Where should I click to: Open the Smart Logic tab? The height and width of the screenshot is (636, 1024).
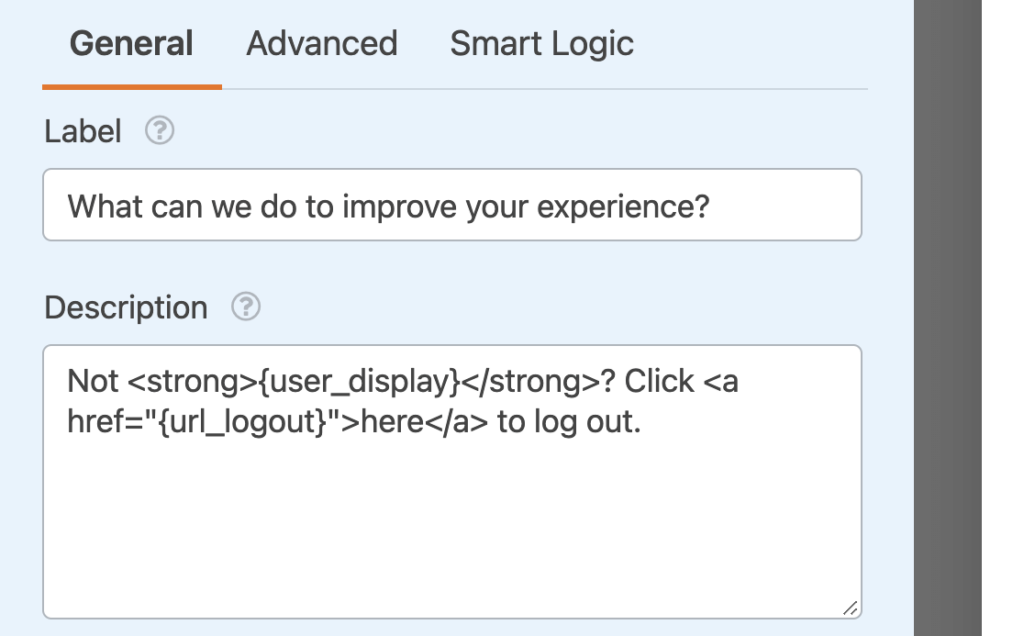pyautogui.click(x=541, y=44)
